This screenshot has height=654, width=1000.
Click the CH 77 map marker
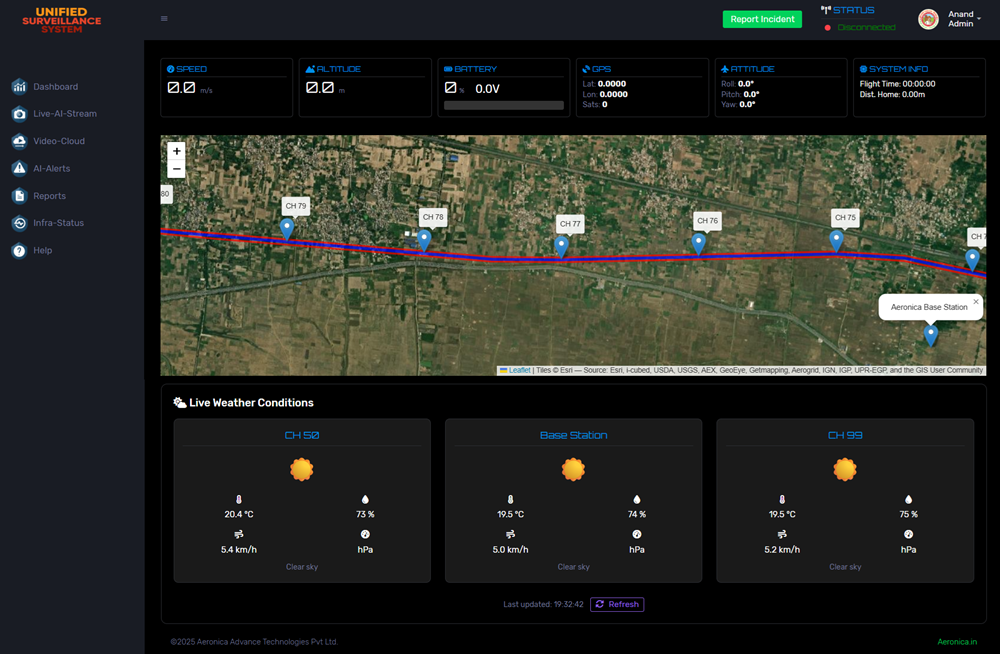561,245
